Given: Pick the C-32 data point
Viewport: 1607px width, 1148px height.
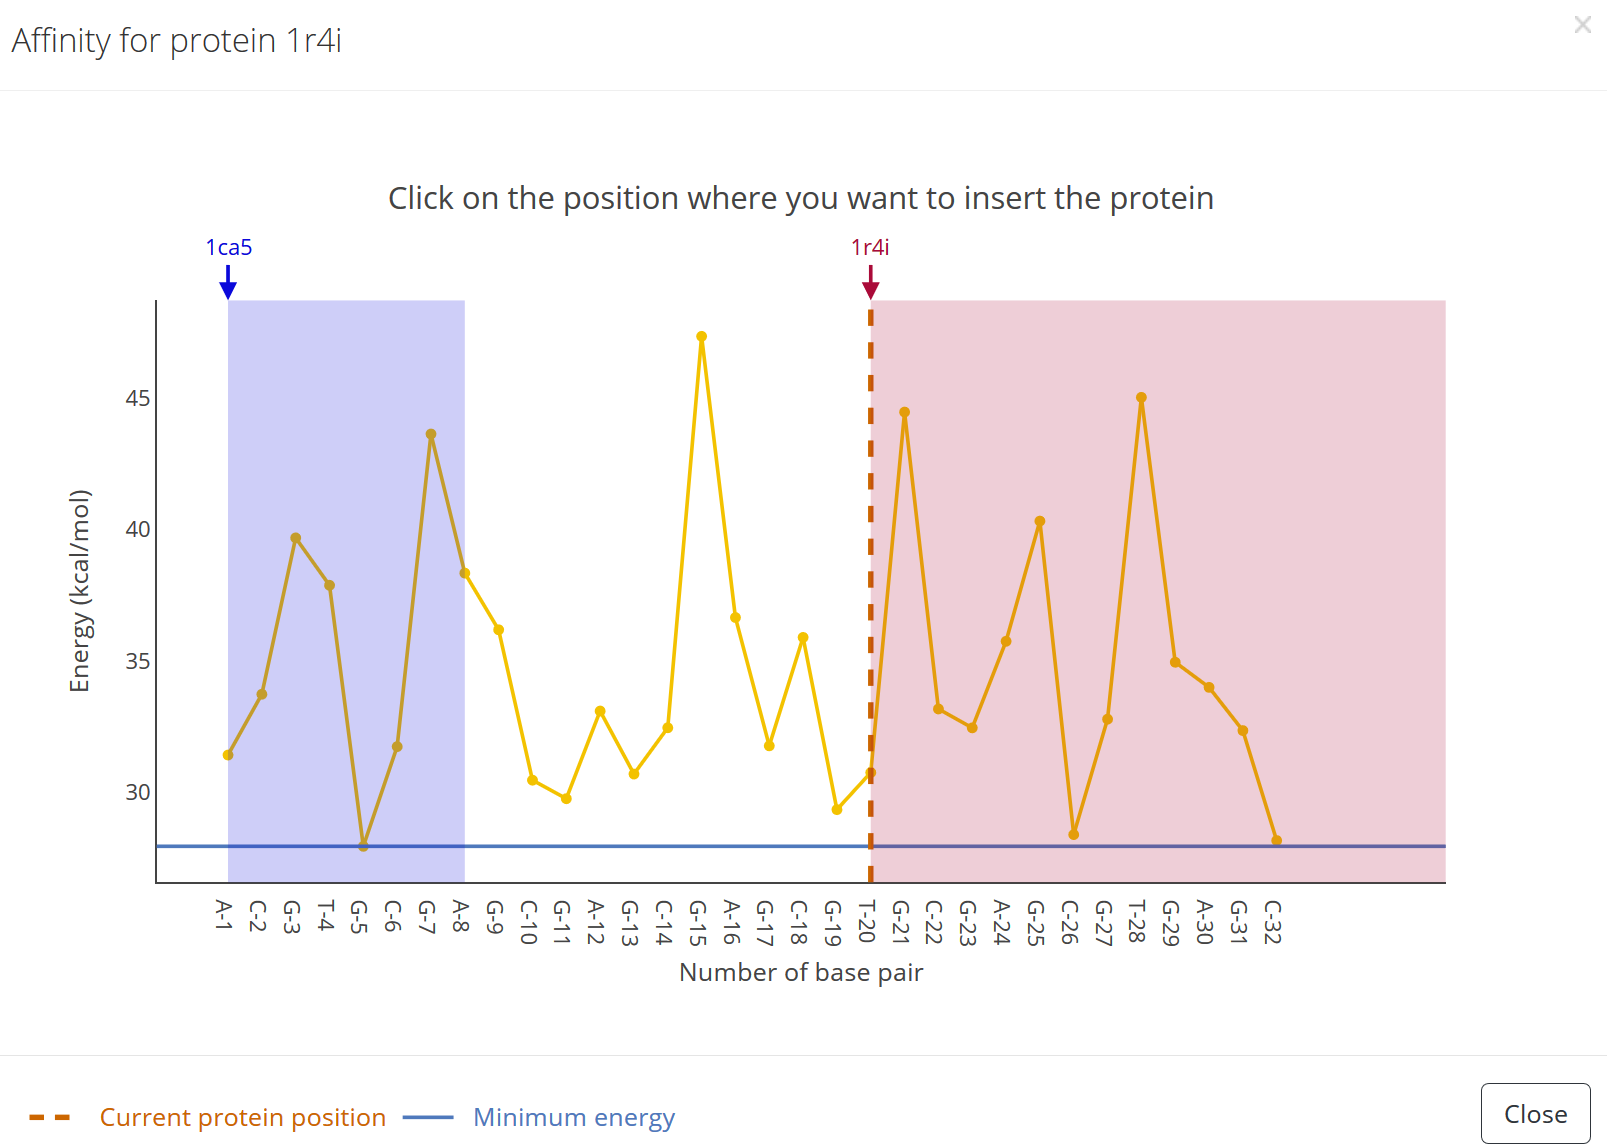Looking at the screenshot, I should (1276, 840).
